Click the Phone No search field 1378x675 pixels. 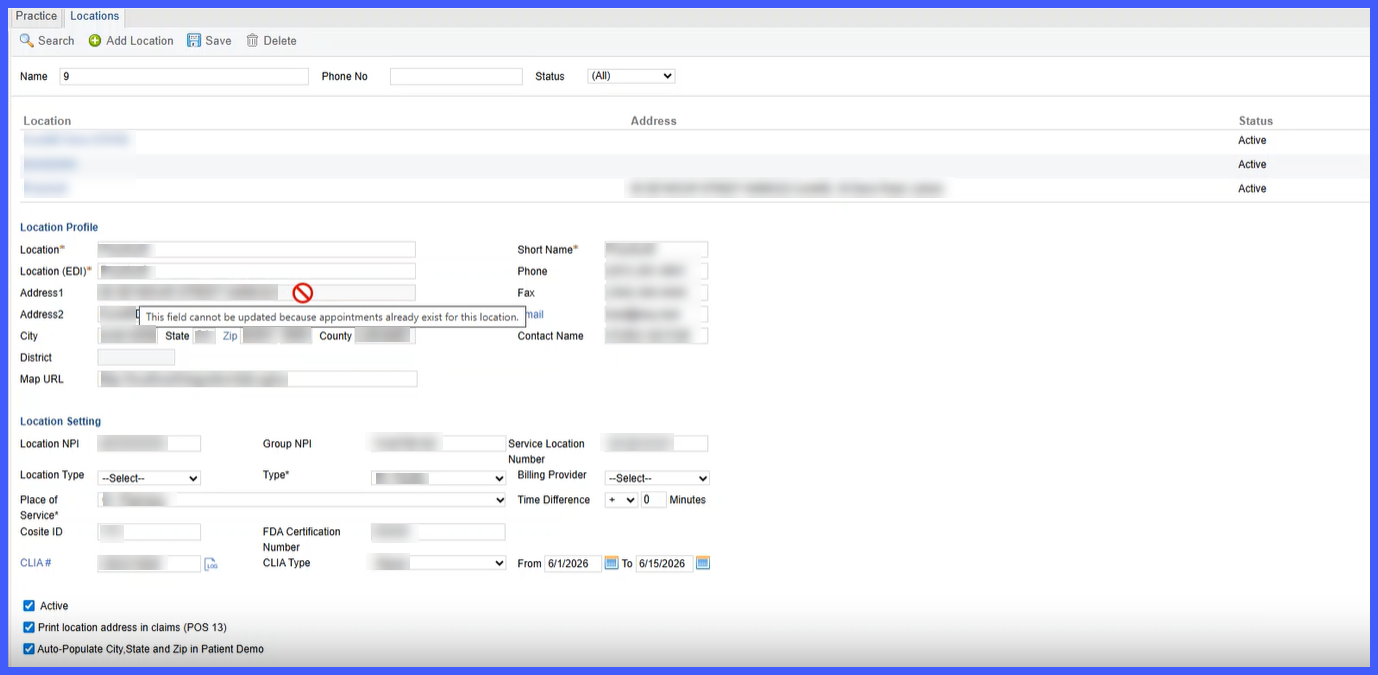tap(456, 76)
